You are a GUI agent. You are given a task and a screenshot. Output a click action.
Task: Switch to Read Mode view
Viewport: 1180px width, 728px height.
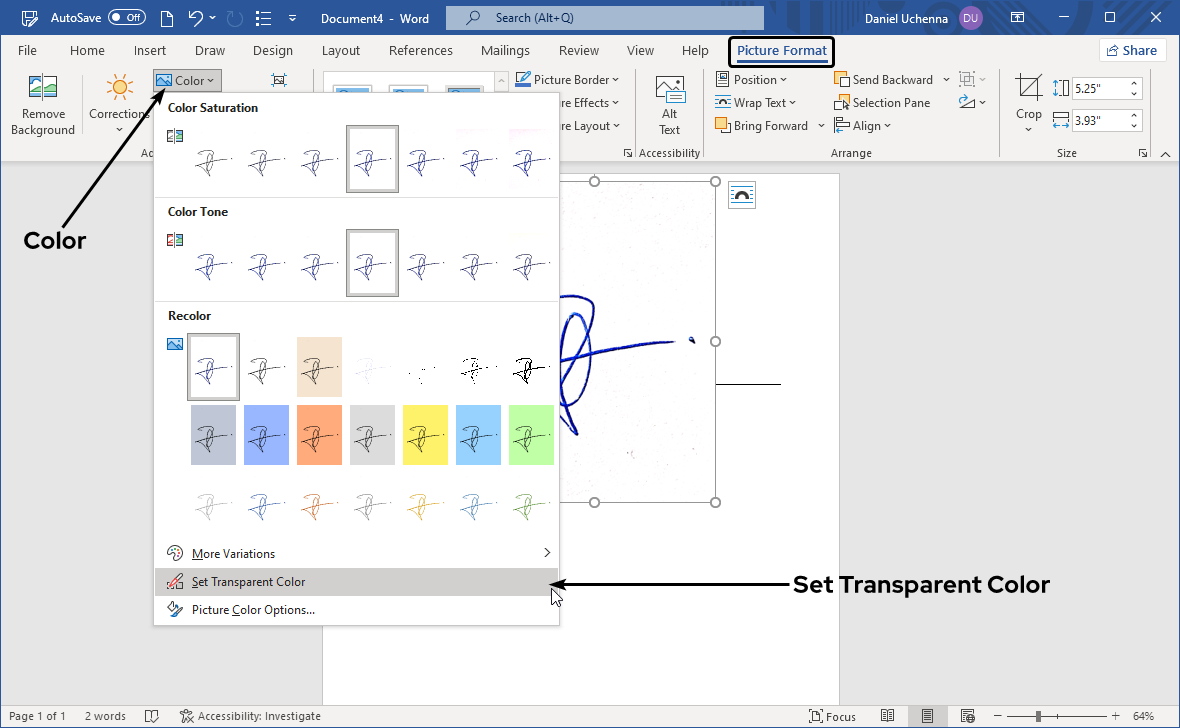(888, 715)
